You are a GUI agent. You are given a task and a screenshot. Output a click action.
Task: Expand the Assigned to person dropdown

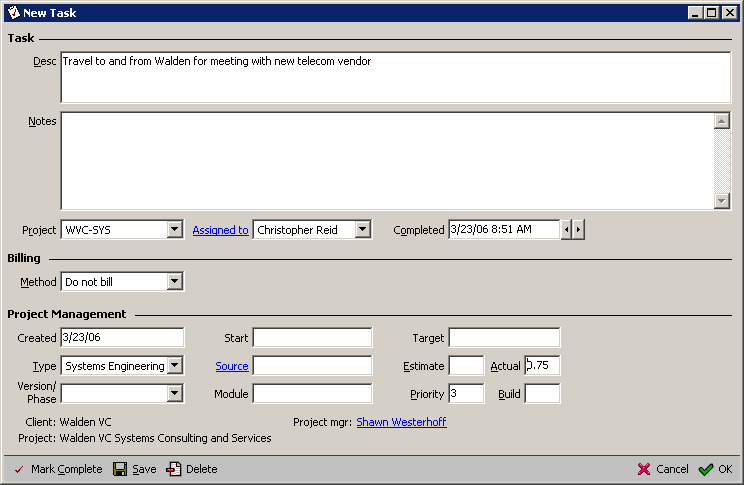click(362, 230)
